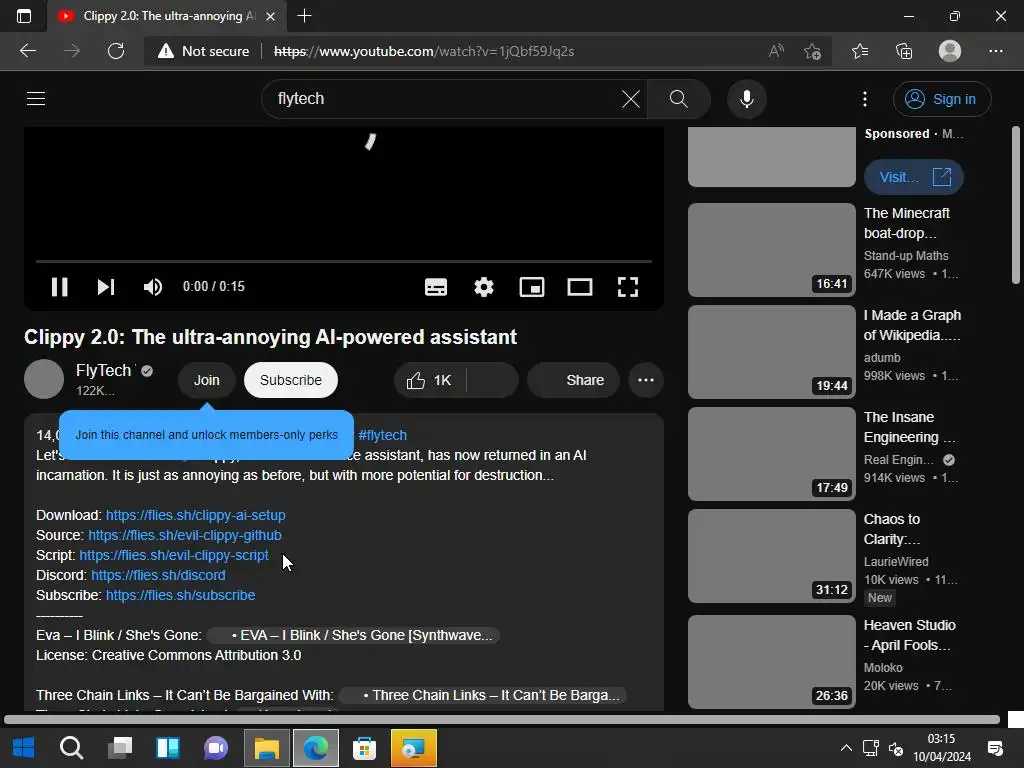Screen dimensions: 1024x768
Task: Open the clippy-ai-setup download link
Action: click(x=195, y=515)
